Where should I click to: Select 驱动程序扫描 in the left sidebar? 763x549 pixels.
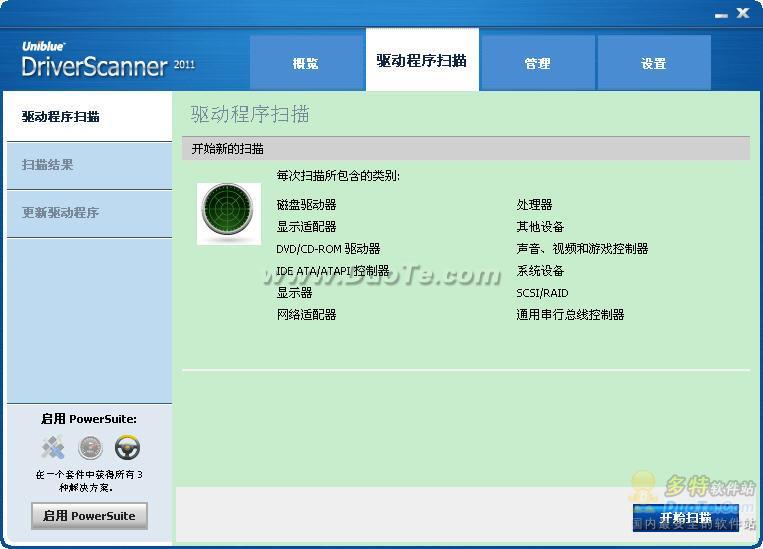[90, 117]
